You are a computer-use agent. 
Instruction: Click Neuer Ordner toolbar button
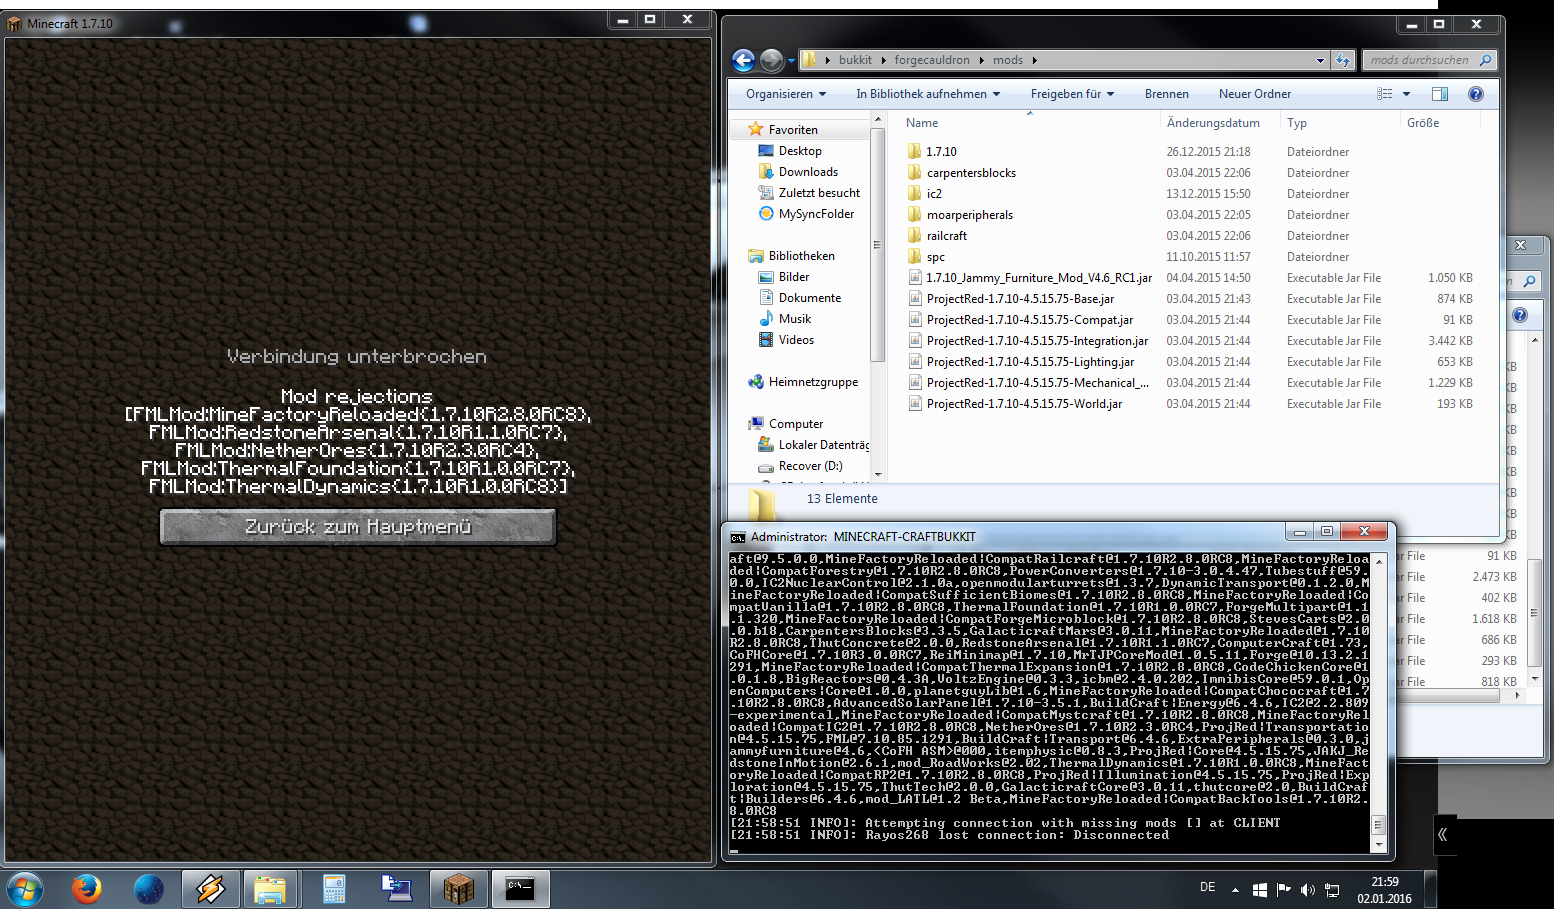point(1255,94)
